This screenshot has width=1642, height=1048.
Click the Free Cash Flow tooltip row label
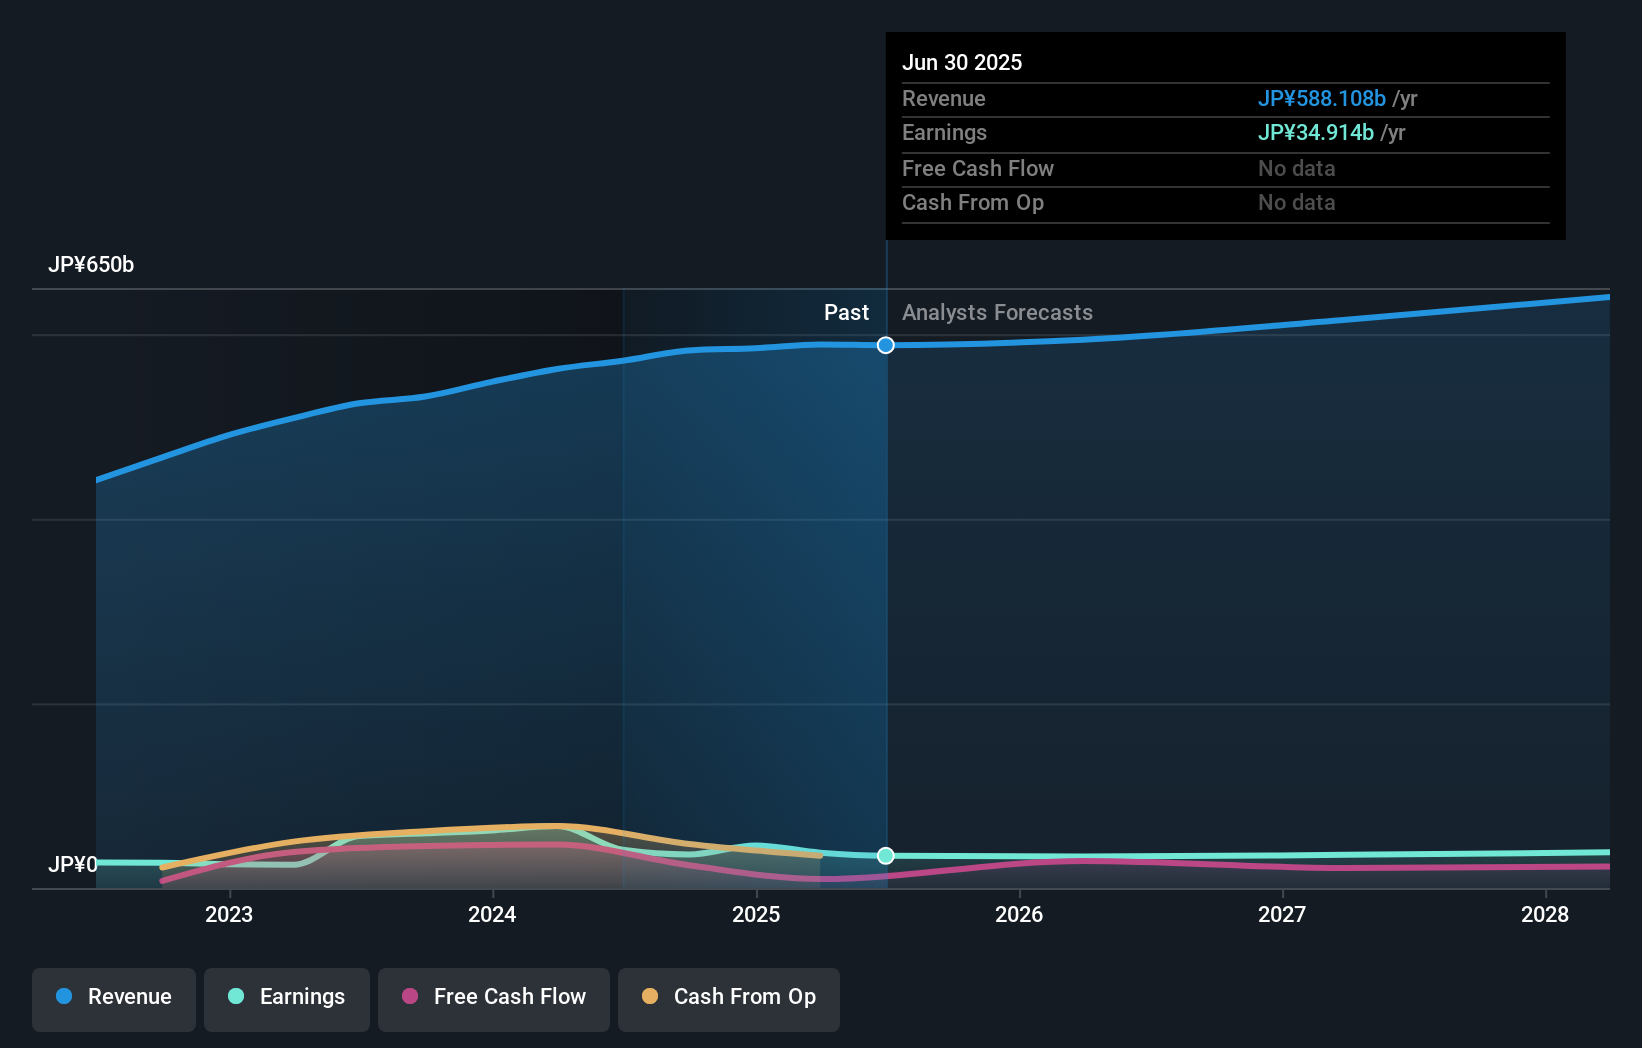click(978, 168)
